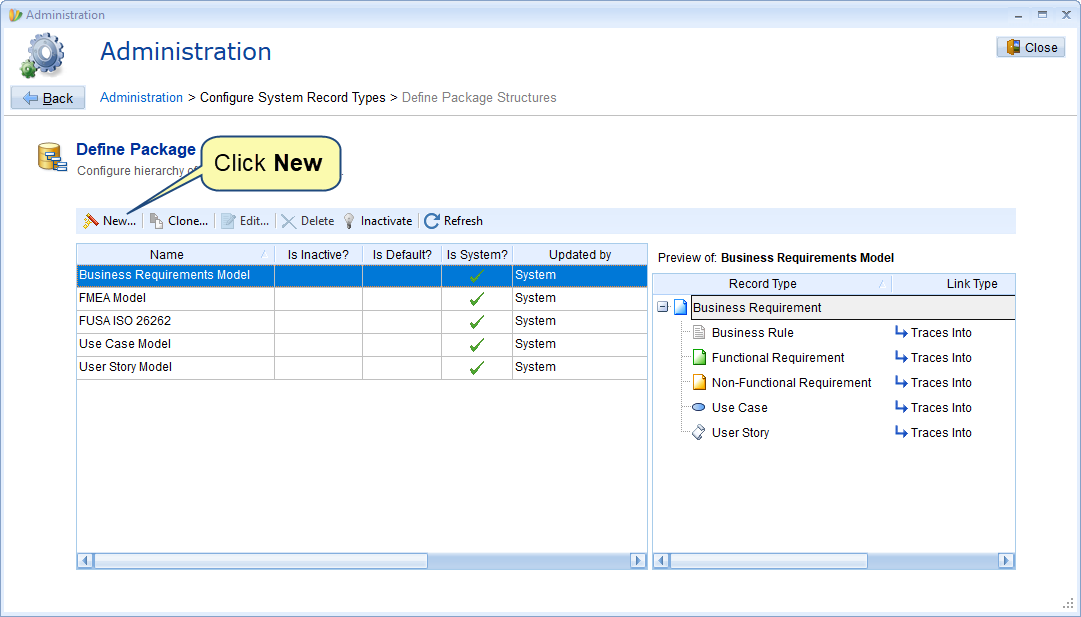Select the User Story Model row

tap(362, 367)
